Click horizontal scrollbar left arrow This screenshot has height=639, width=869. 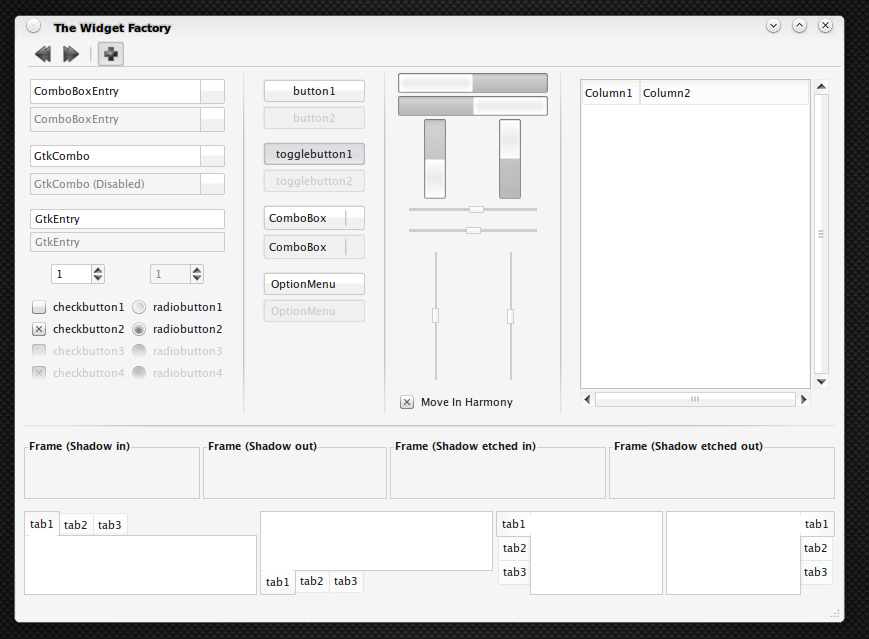pyautogui.click(x=587, y=399)
